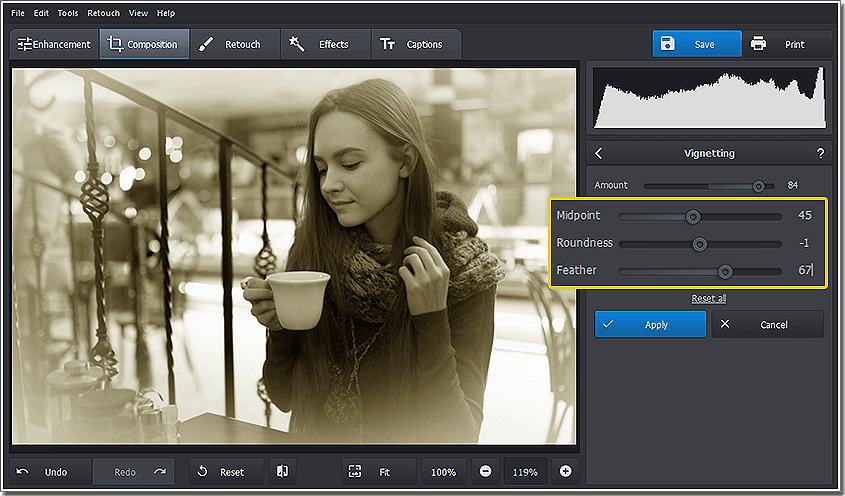The height and width of the screenshot is (496, 845).
Task: Open the View menu
Action: coord(138,13)
